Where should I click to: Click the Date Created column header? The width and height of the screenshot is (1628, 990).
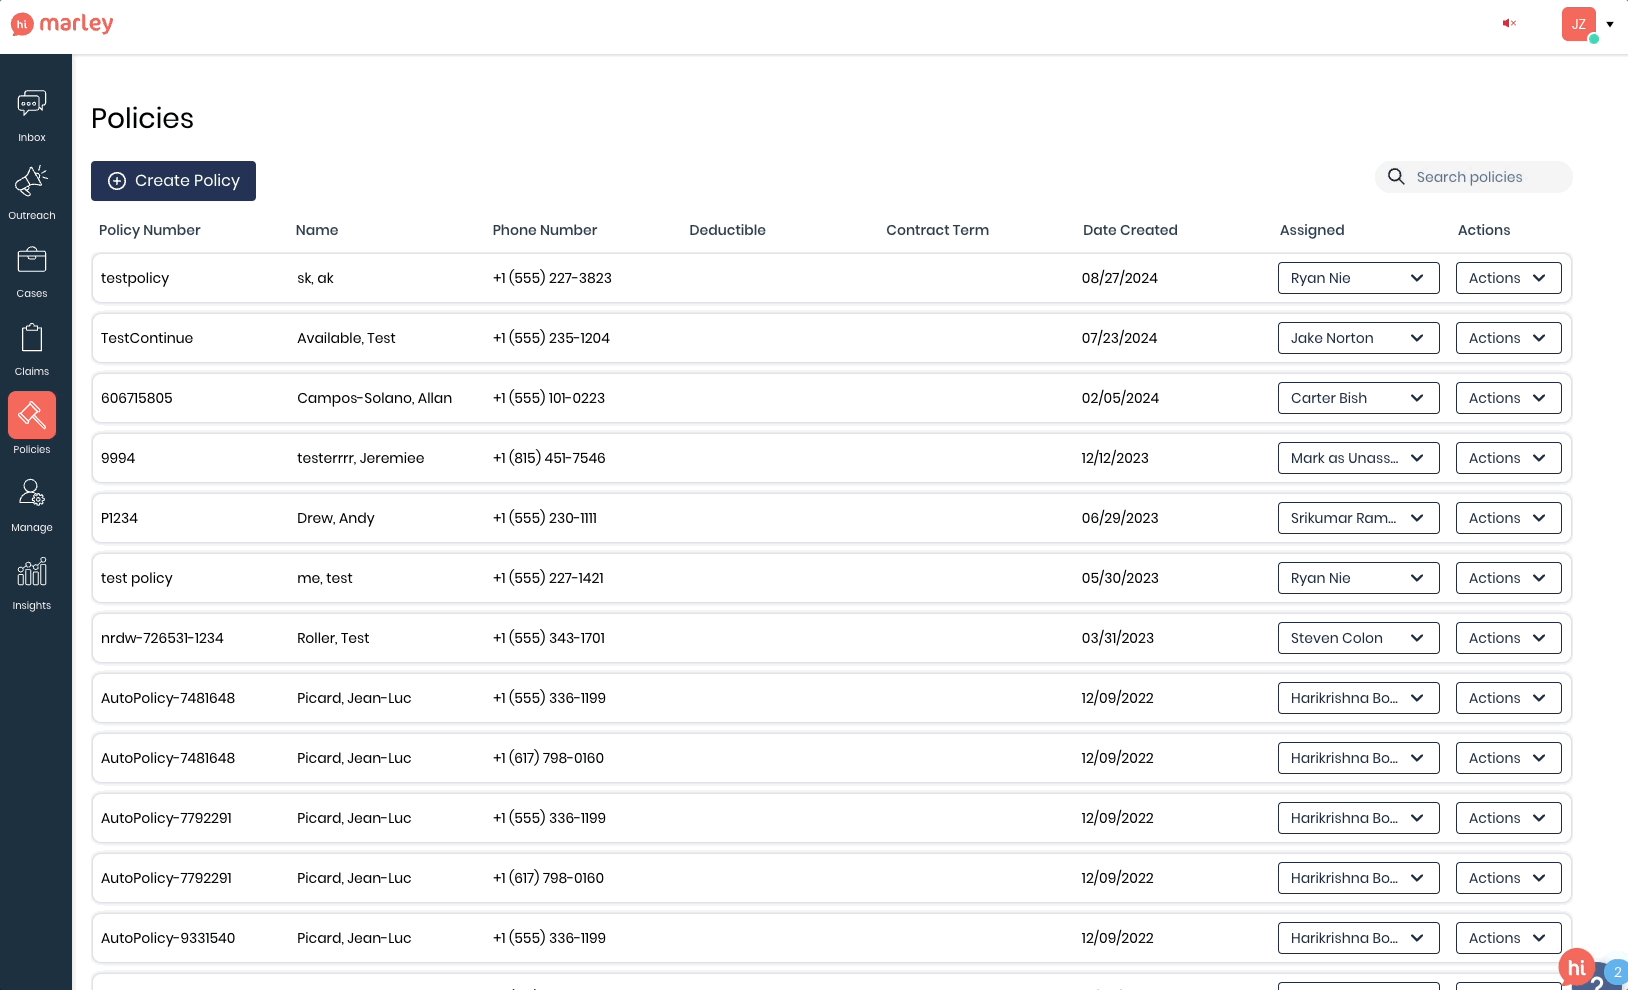click(1130, 230)
